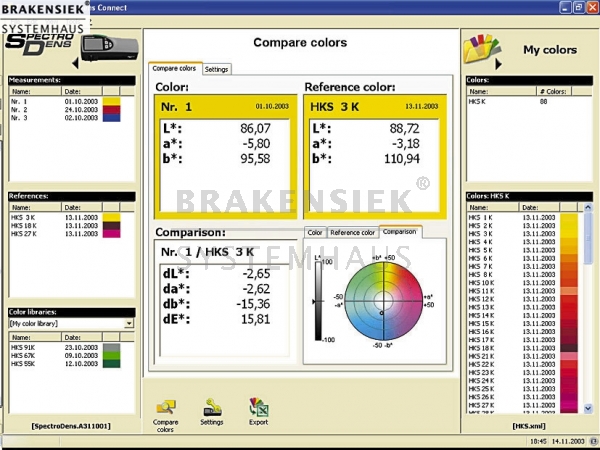600x450 pixels.
Task: Select HKS 24 K in HKS K list
Action: 523,381
